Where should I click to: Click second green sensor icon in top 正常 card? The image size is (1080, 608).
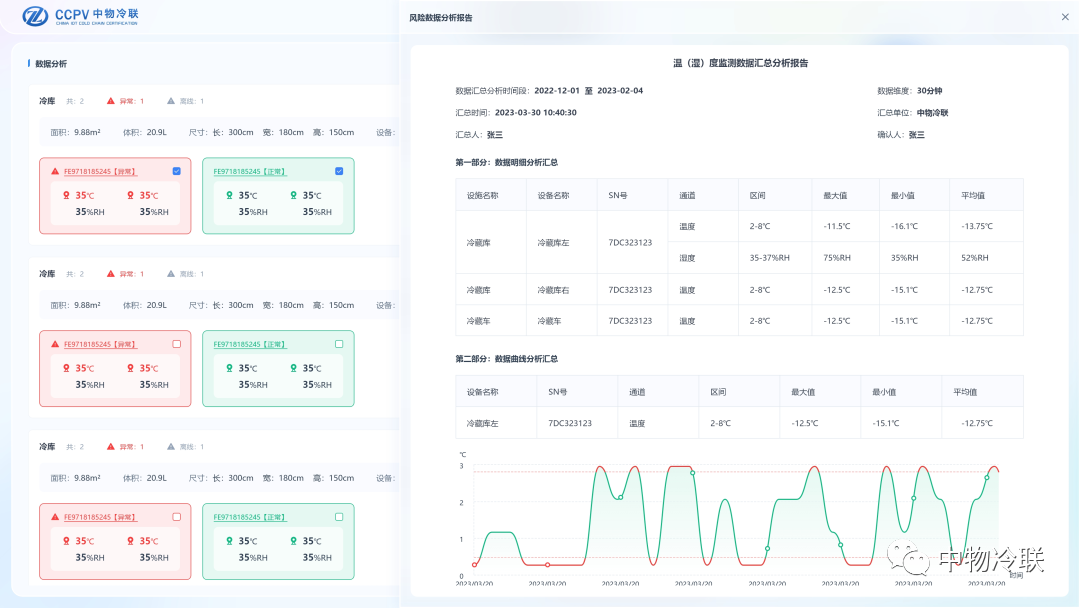293,196
